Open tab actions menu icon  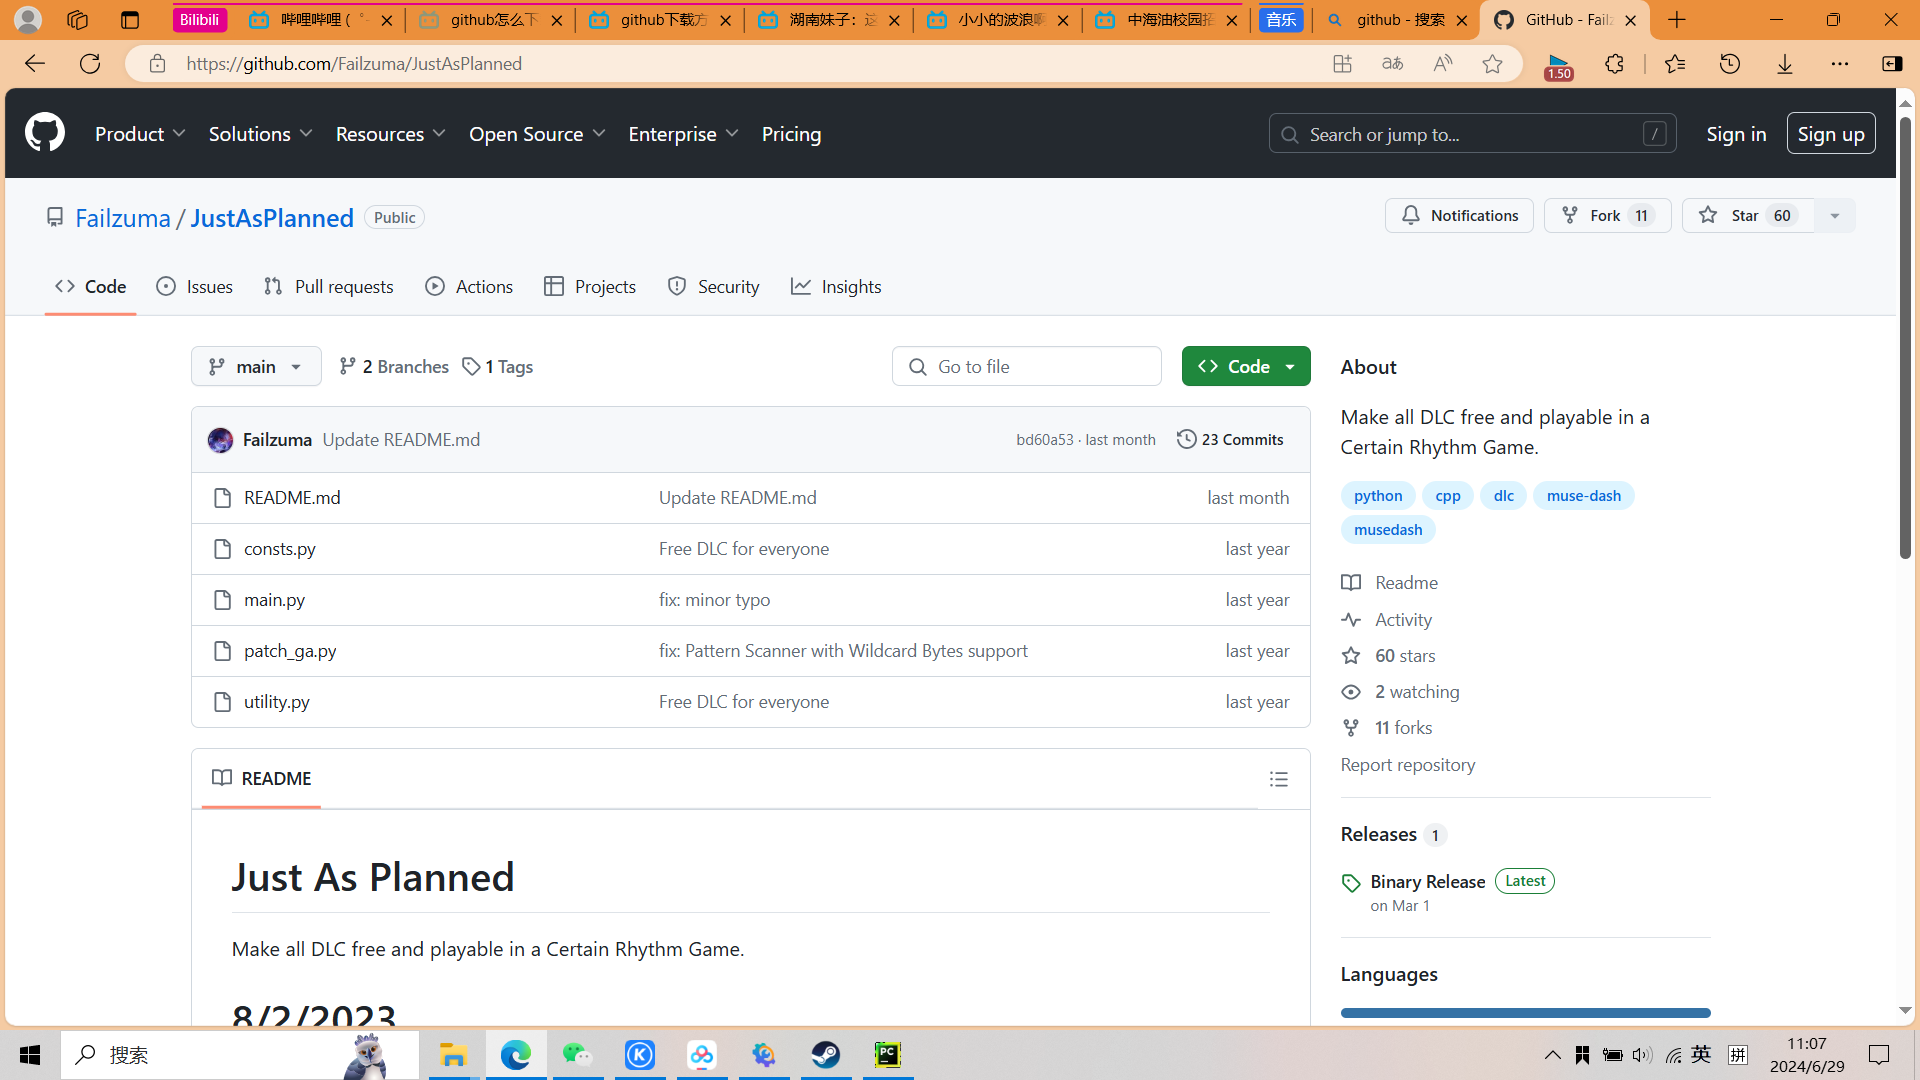(130, 20)
